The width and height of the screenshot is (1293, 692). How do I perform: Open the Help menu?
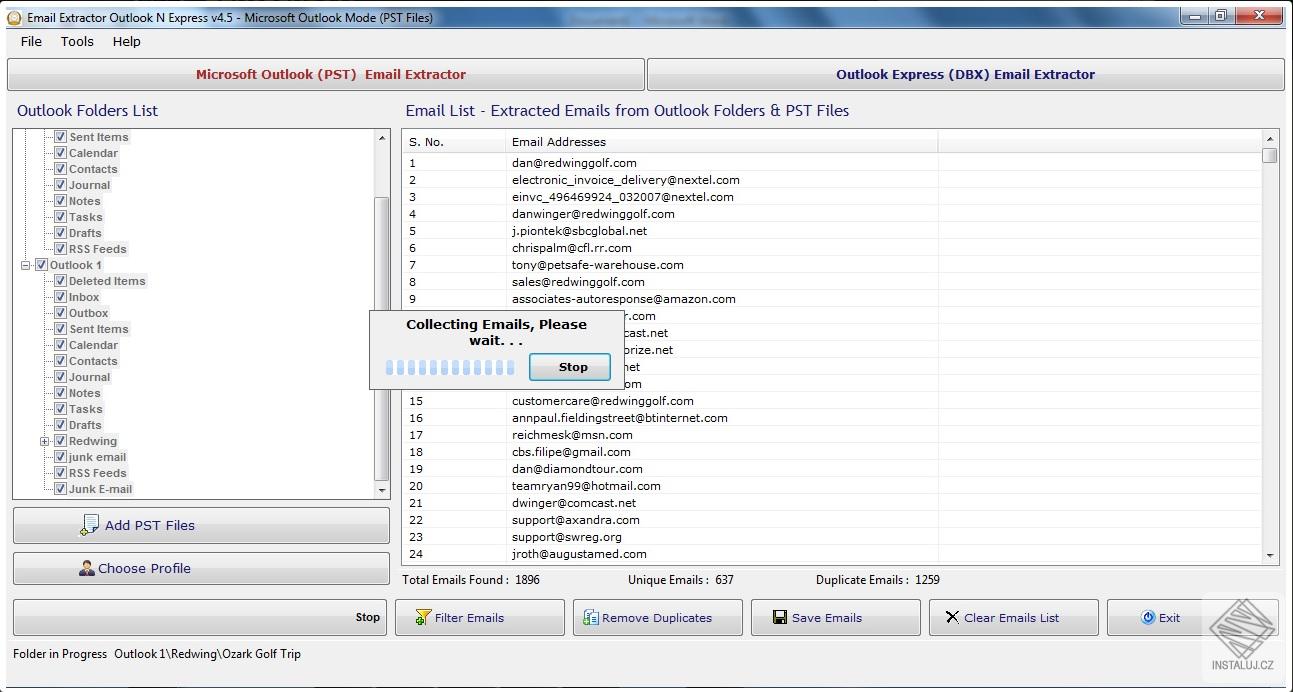pos(127,41)
